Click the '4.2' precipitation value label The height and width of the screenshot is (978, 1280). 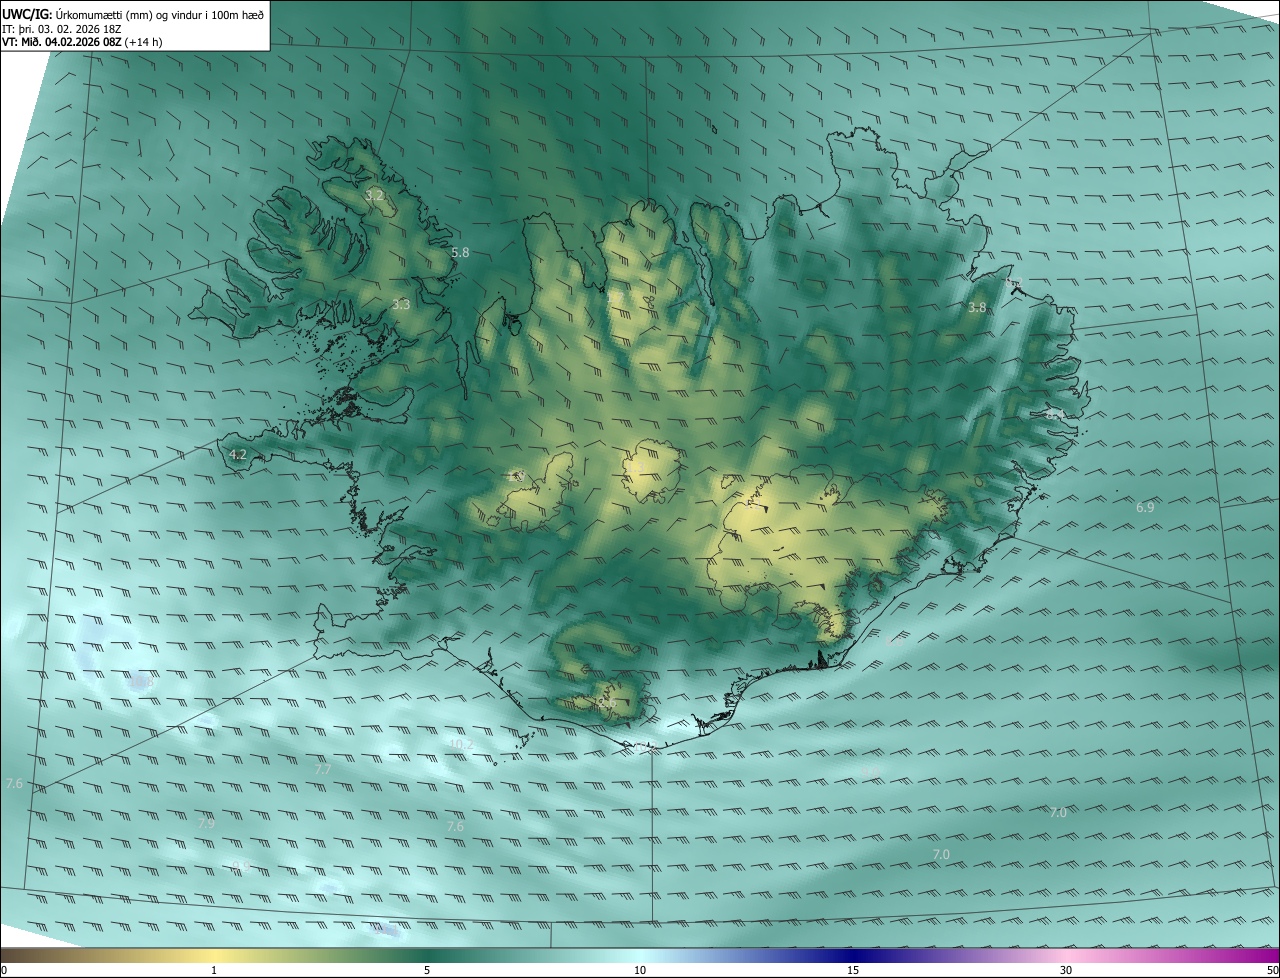[x=238, y=455]
